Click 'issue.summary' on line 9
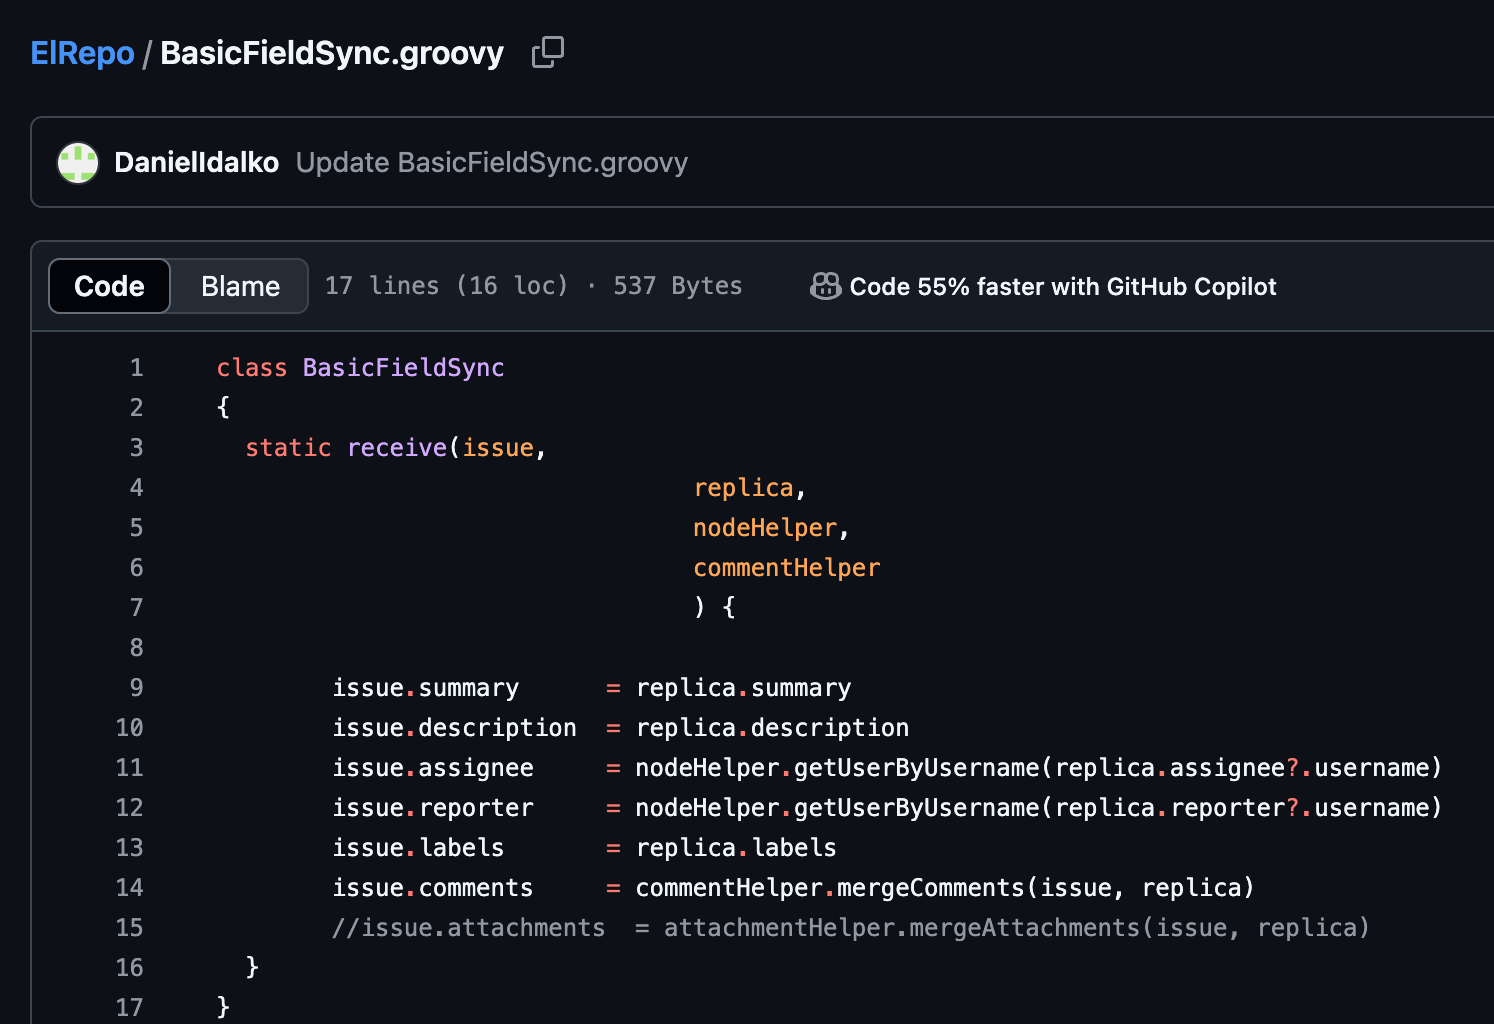This screenshot has height=1024, width=1494. [x=426, y=688]
